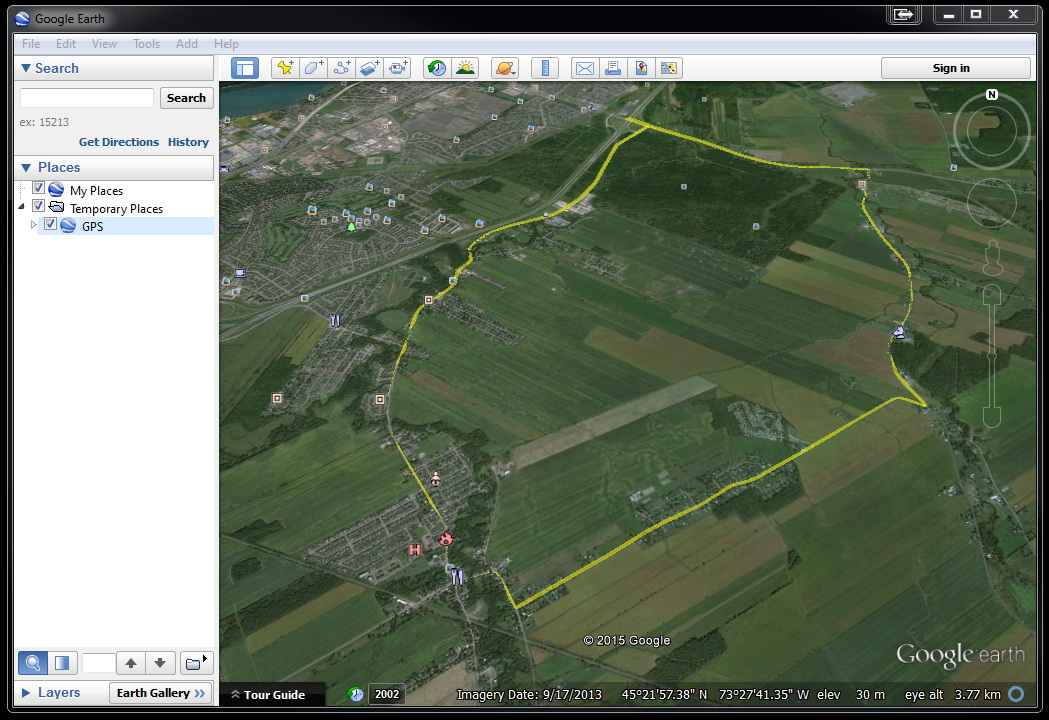Expand the Layers panel

tap(26, 693)
